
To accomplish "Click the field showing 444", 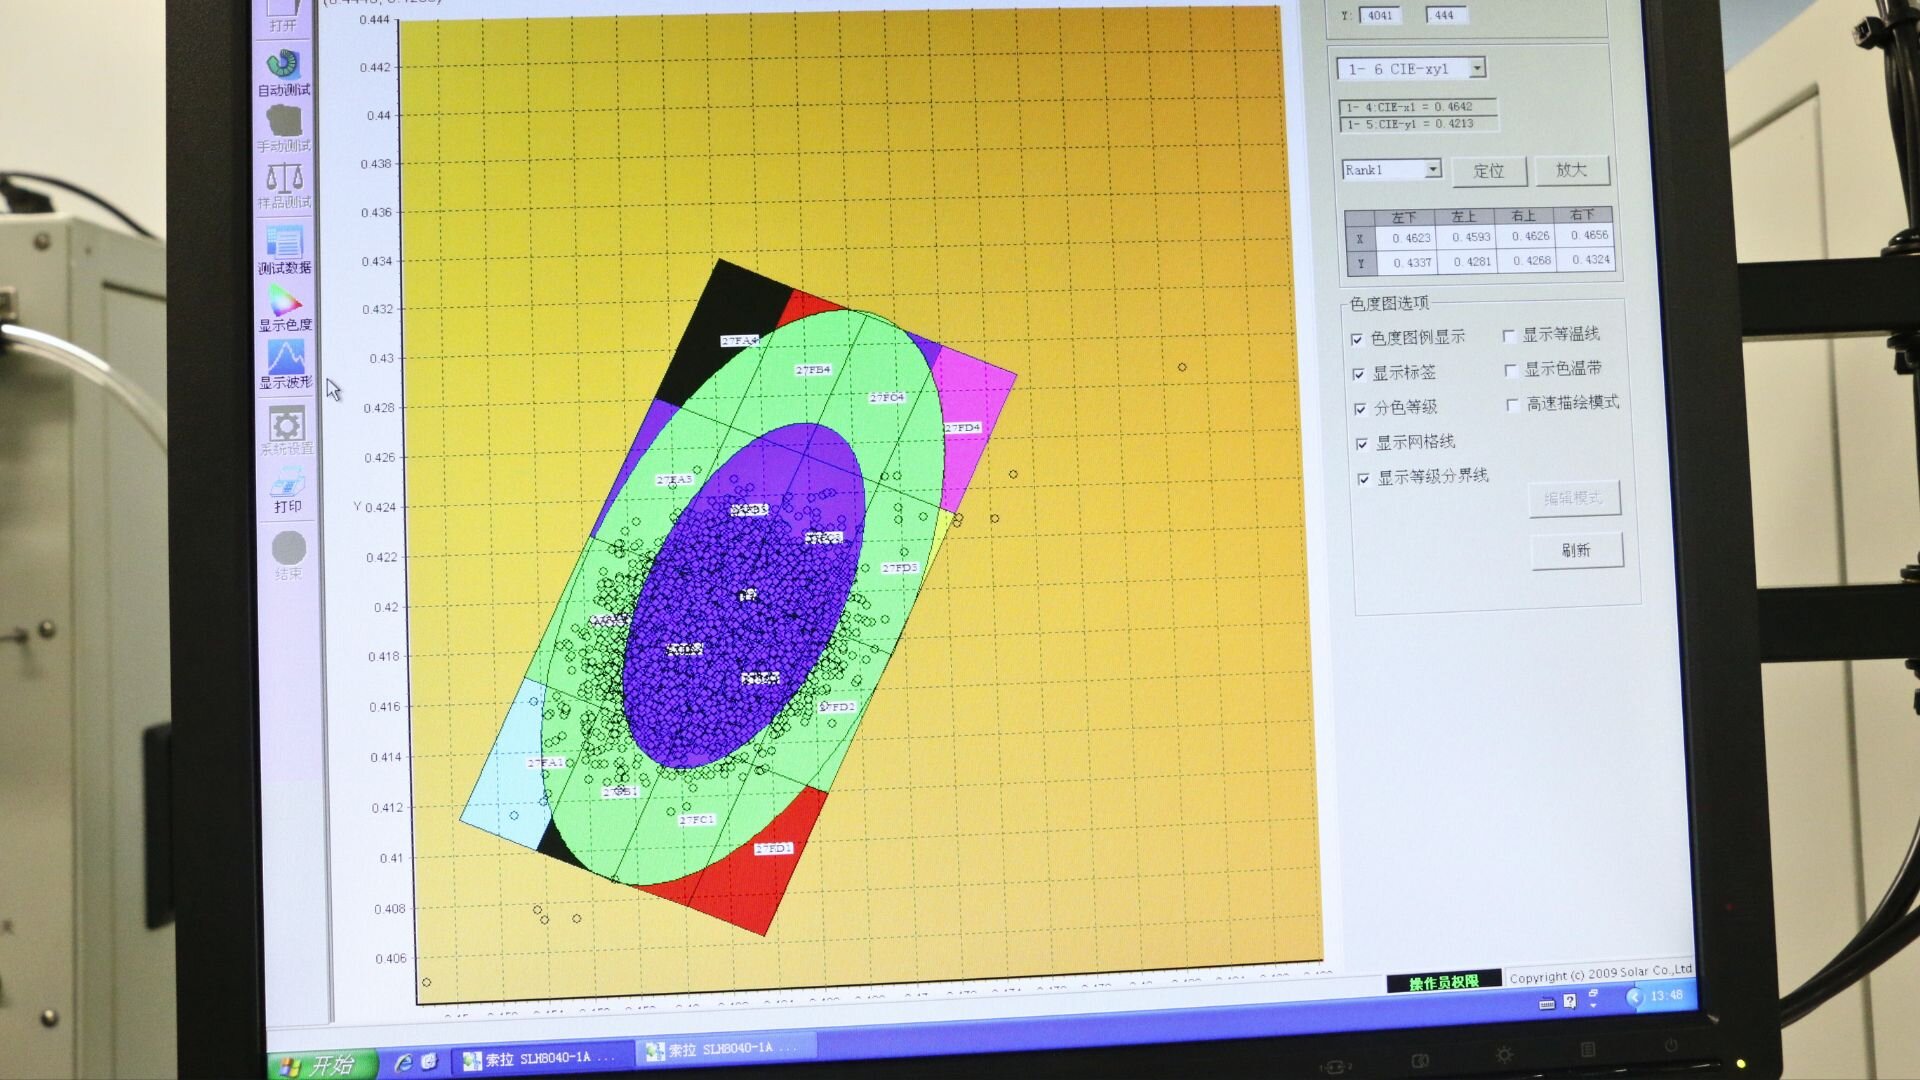I will [x=1446, y=15].
